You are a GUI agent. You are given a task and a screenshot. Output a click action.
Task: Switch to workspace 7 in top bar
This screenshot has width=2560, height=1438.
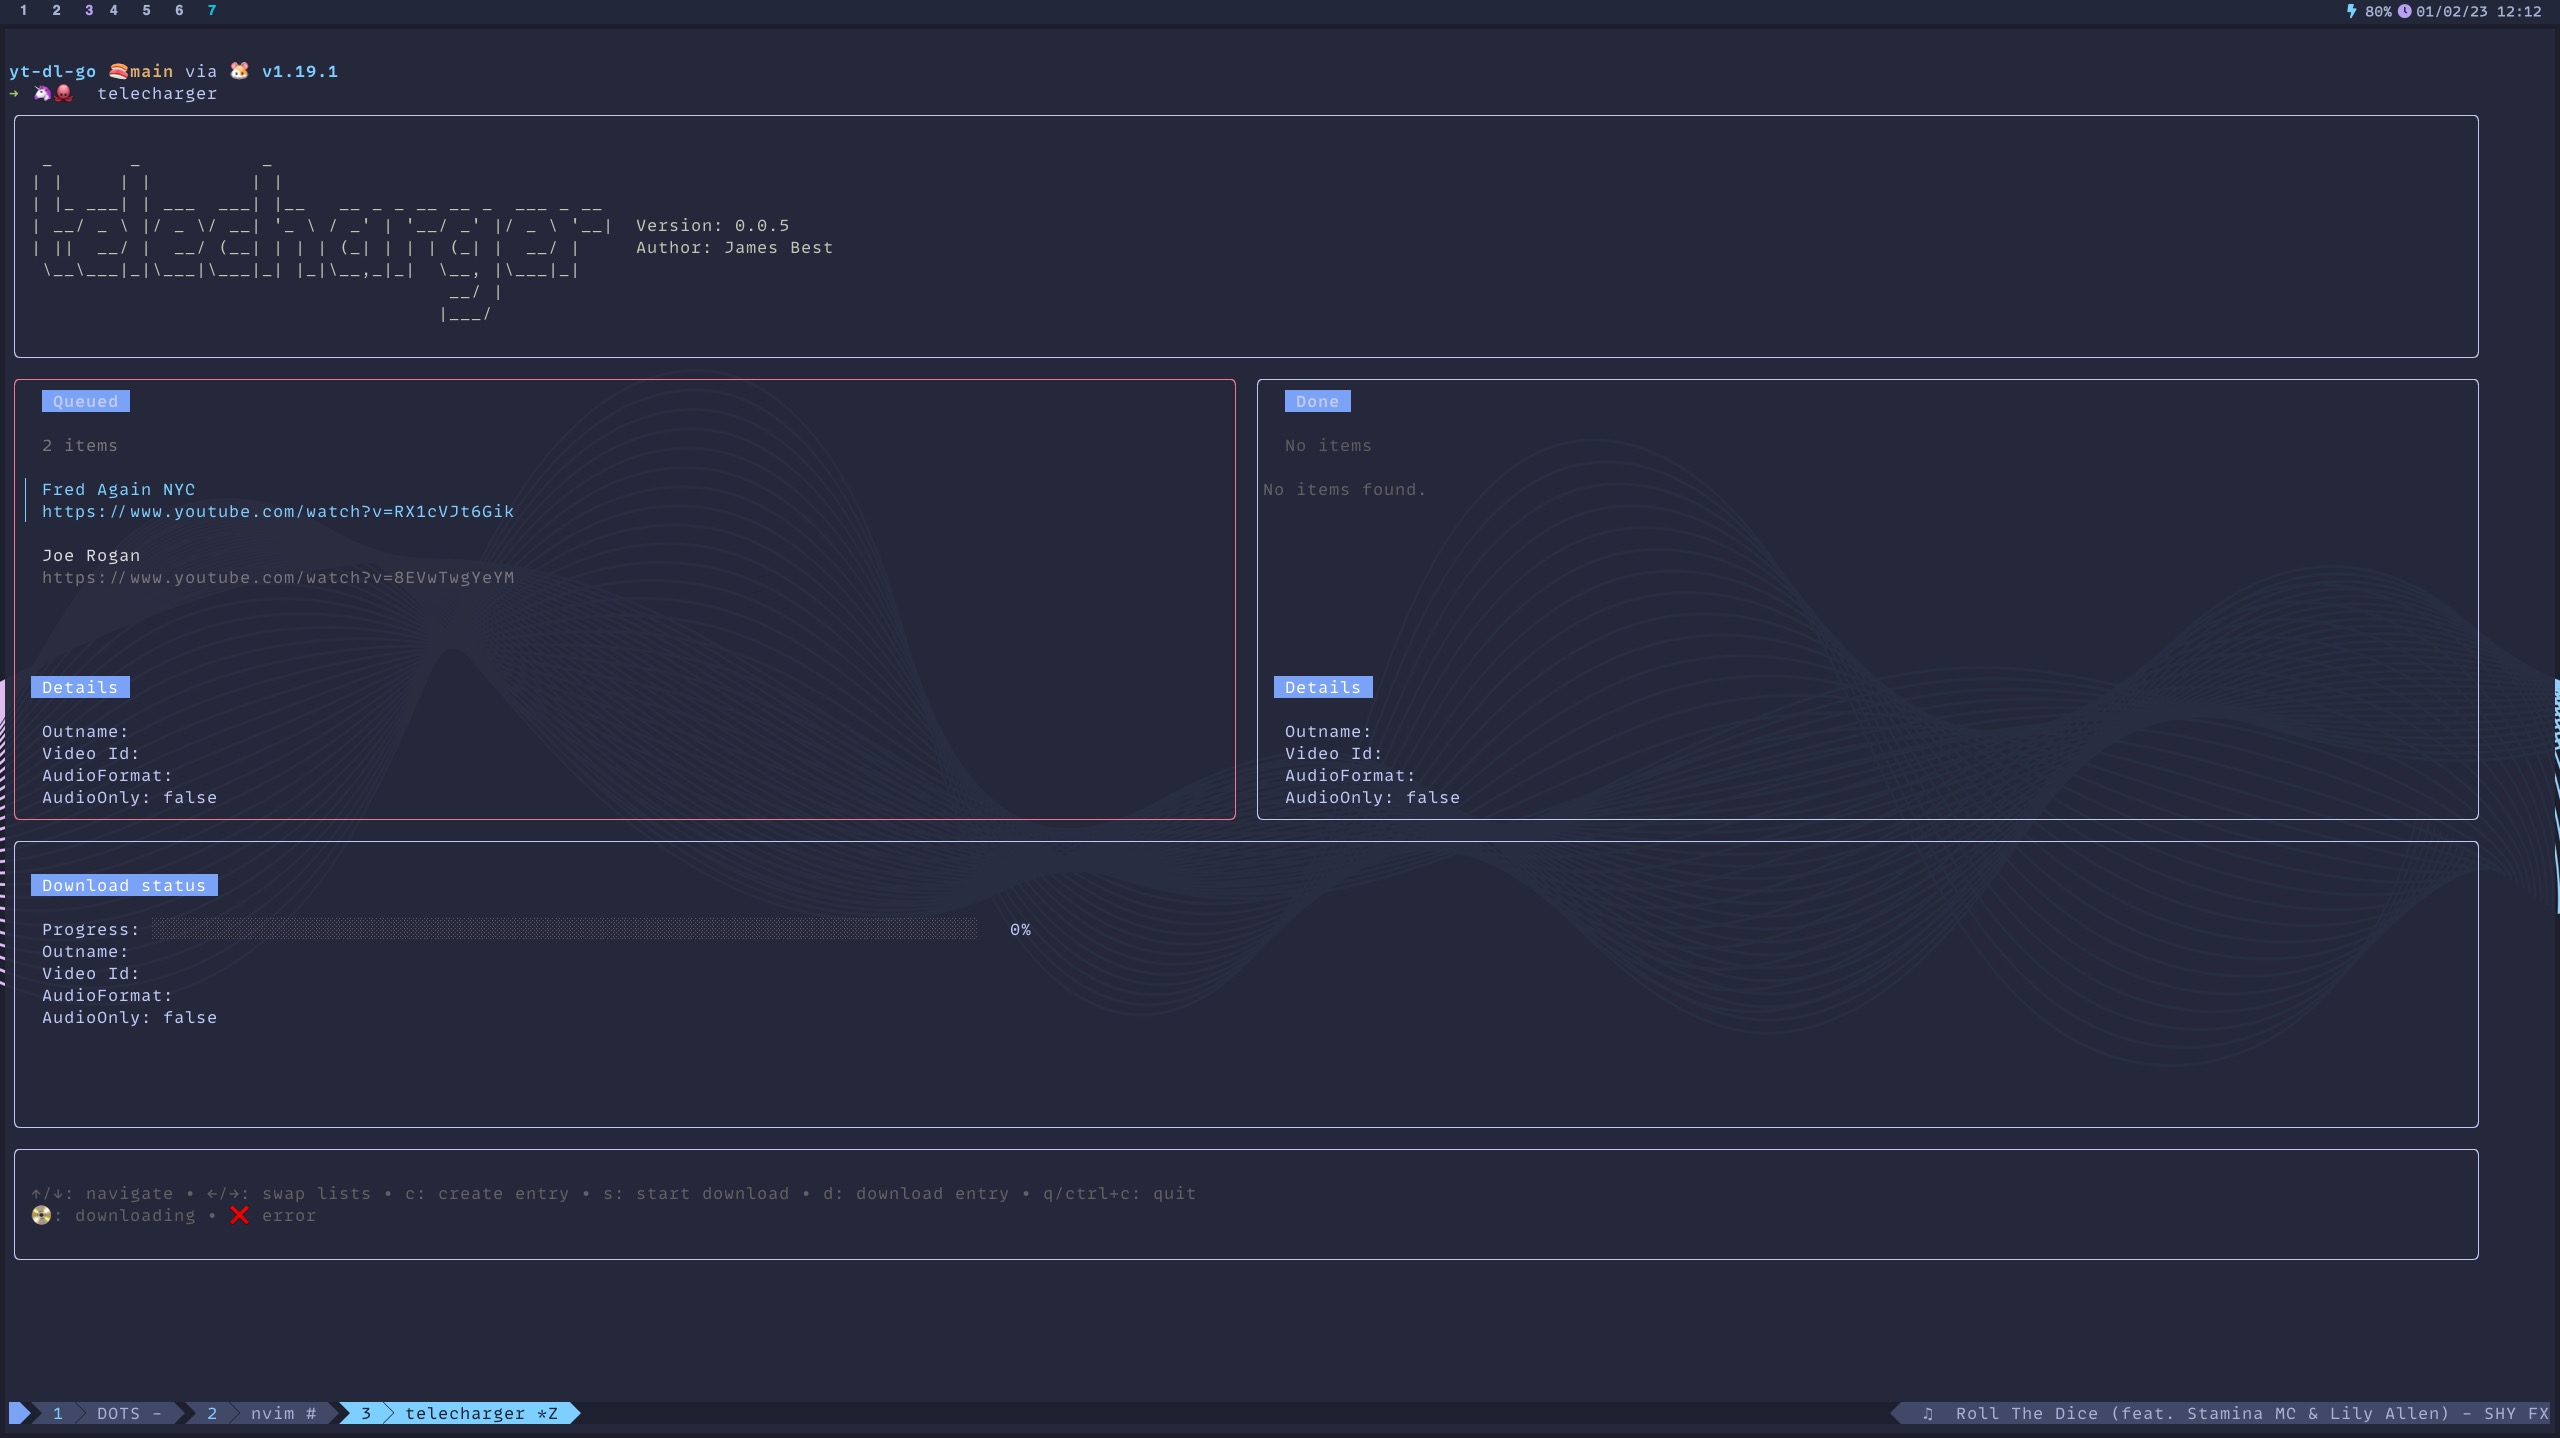pos(211,10)
